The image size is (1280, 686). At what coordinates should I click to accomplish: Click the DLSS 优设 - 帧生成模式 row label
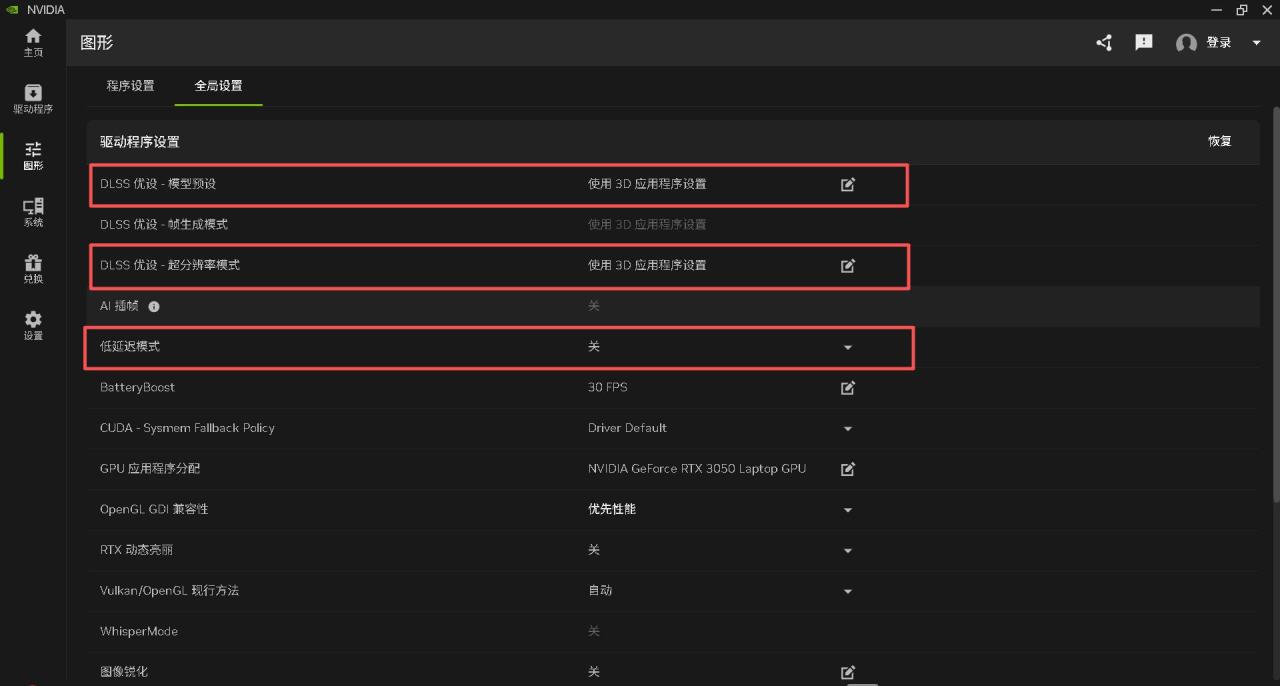click(x=164, y=225)
